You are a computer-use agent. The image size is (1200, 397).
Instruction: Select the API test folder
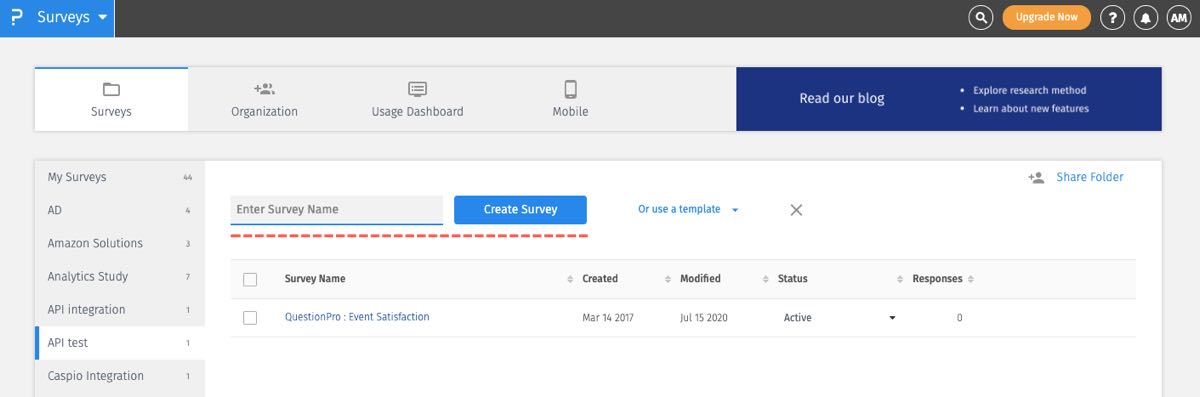pyautogui.click(x=120, y=342)
